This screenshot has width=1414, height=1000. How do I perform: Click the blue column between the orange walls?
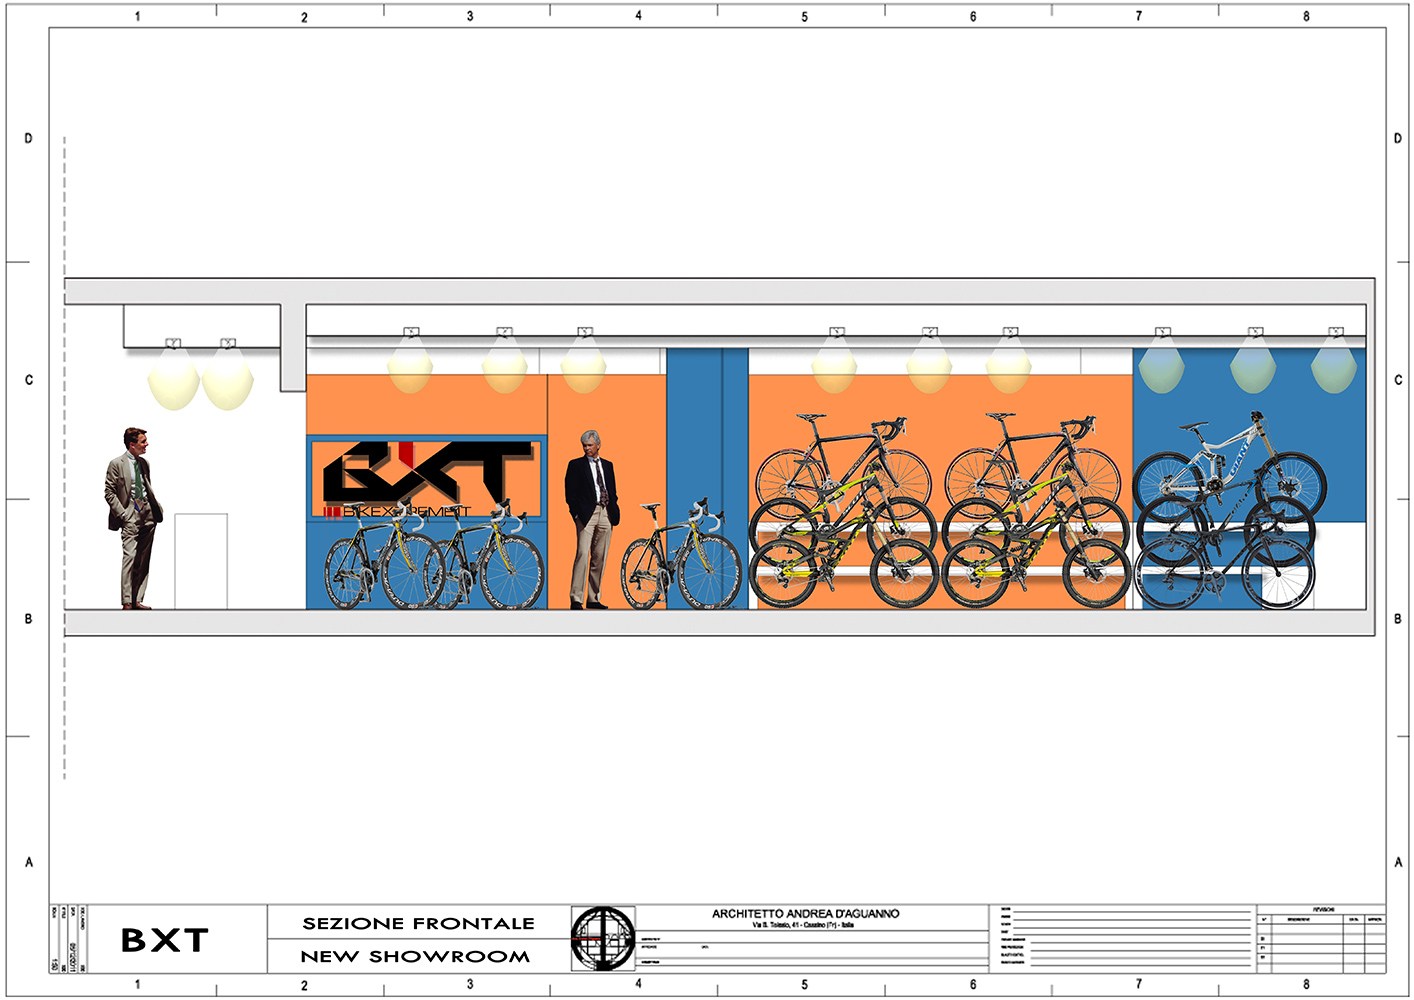coord(707,478)
